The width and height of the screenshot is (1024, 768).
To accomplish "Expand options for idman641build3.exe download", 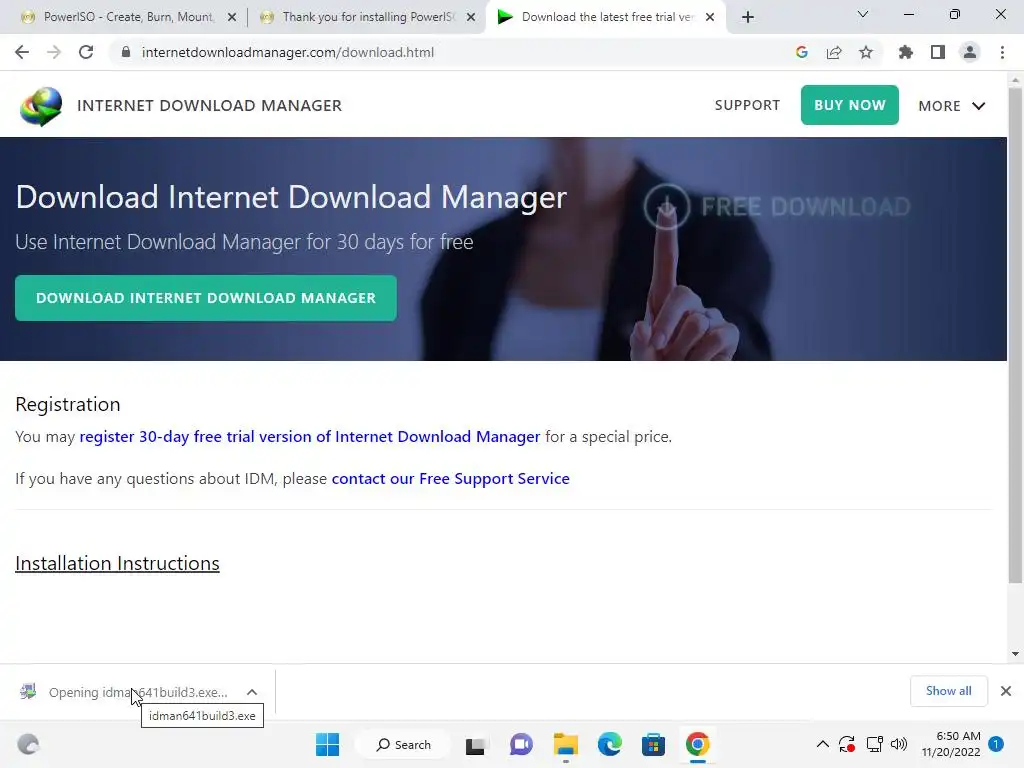I will pyautogui.click(x=252, y=692).
